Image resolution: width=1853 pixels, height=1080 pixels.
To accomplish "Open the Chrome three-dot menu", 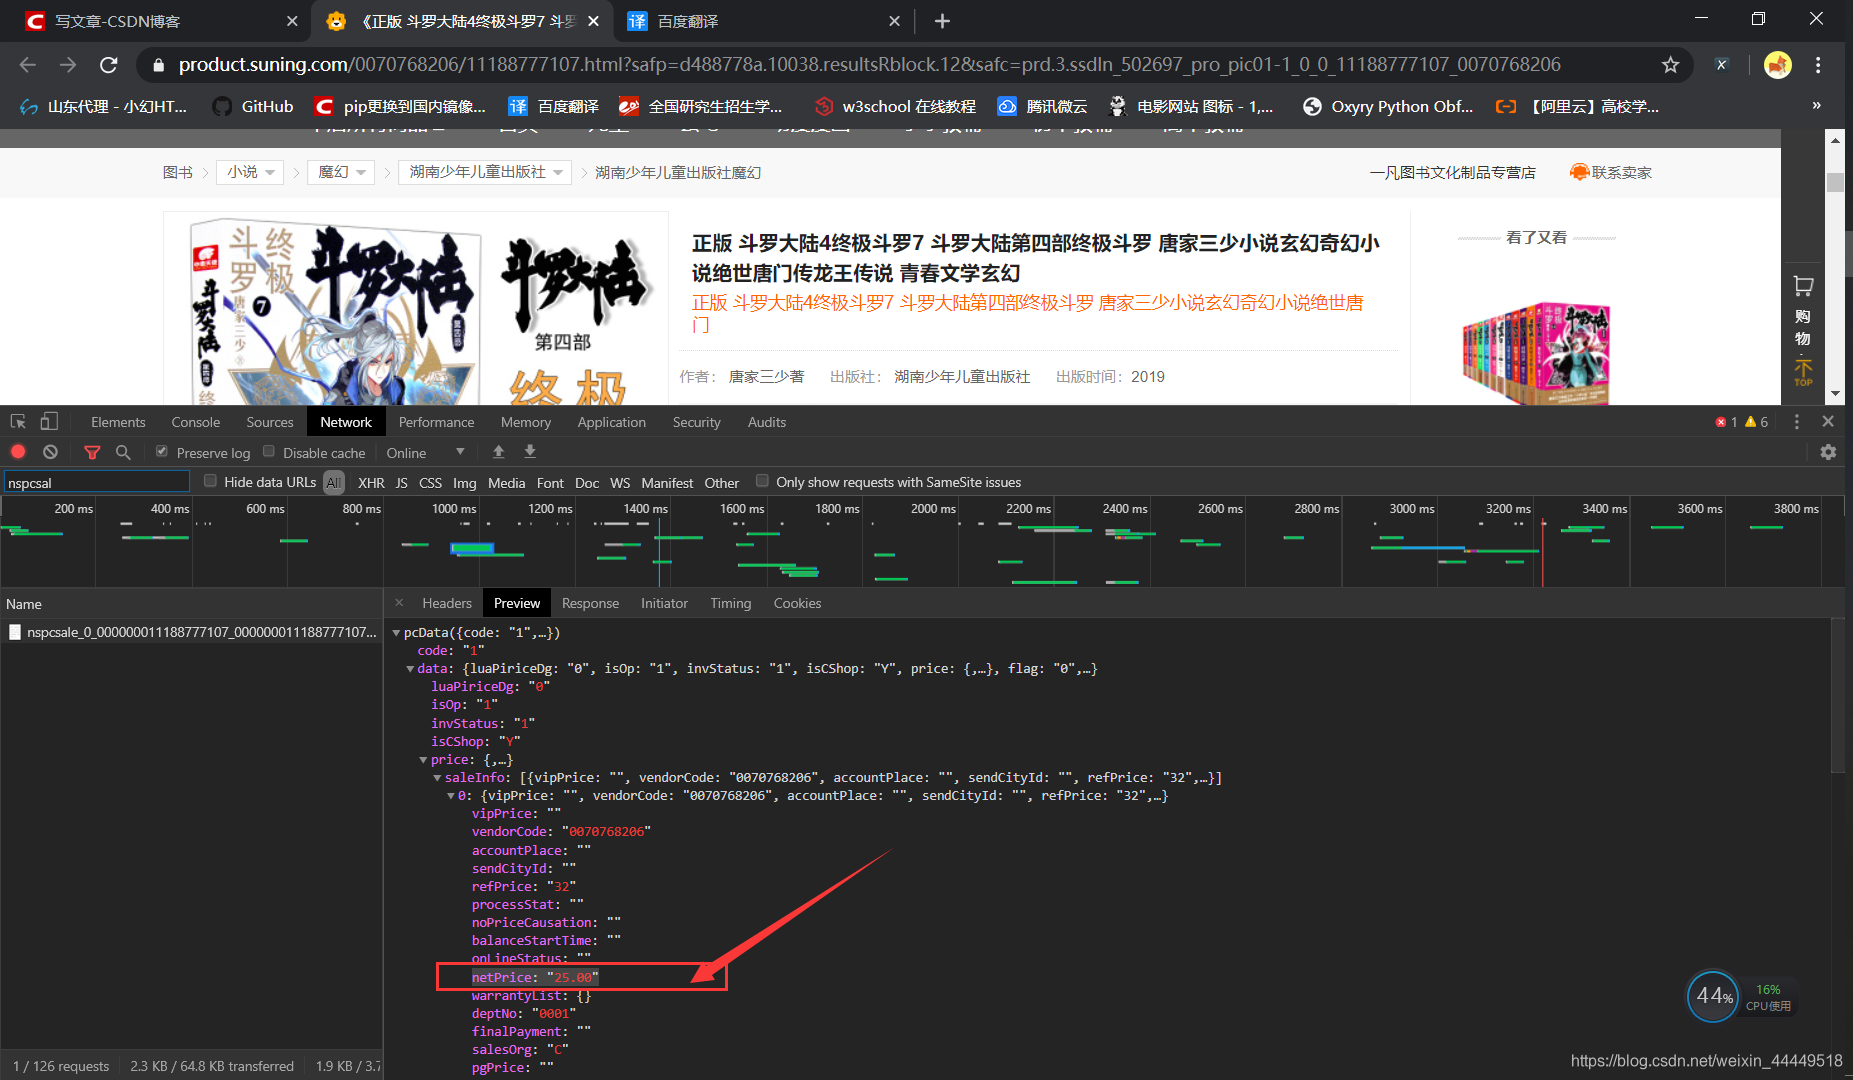I will 1818,65.
